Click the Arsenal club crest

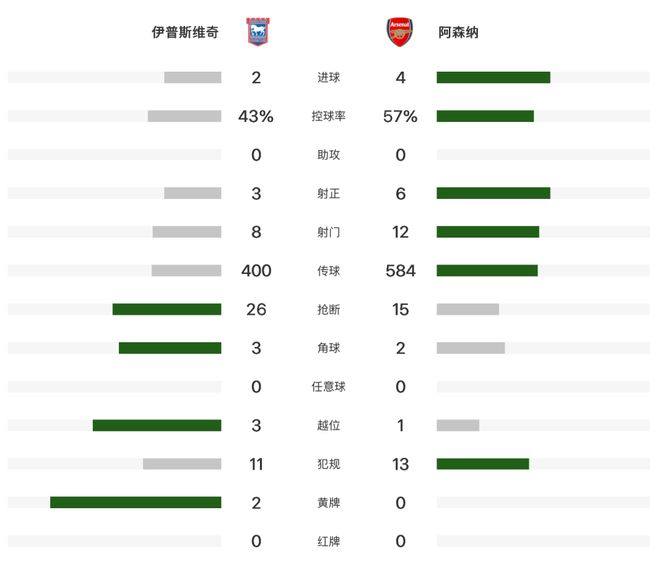click(399, 32)
